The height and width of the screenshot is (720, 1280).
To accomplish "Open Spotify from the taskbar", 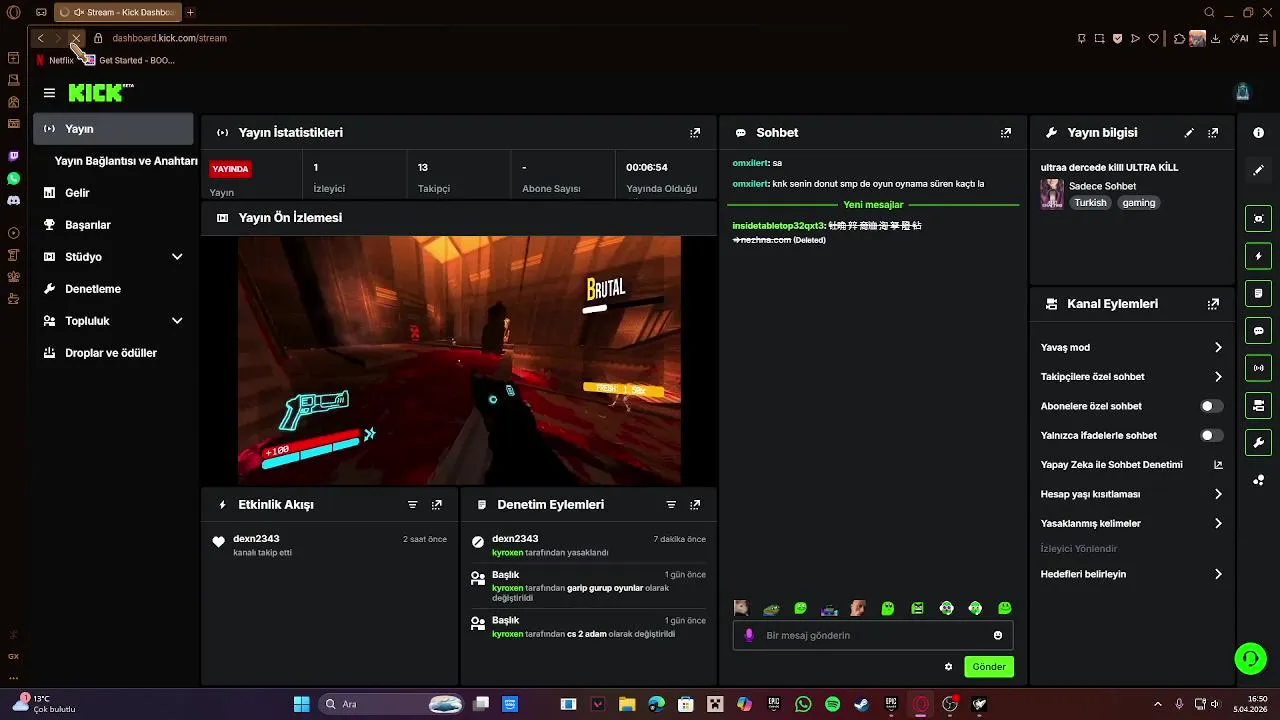I will (832, 704).
